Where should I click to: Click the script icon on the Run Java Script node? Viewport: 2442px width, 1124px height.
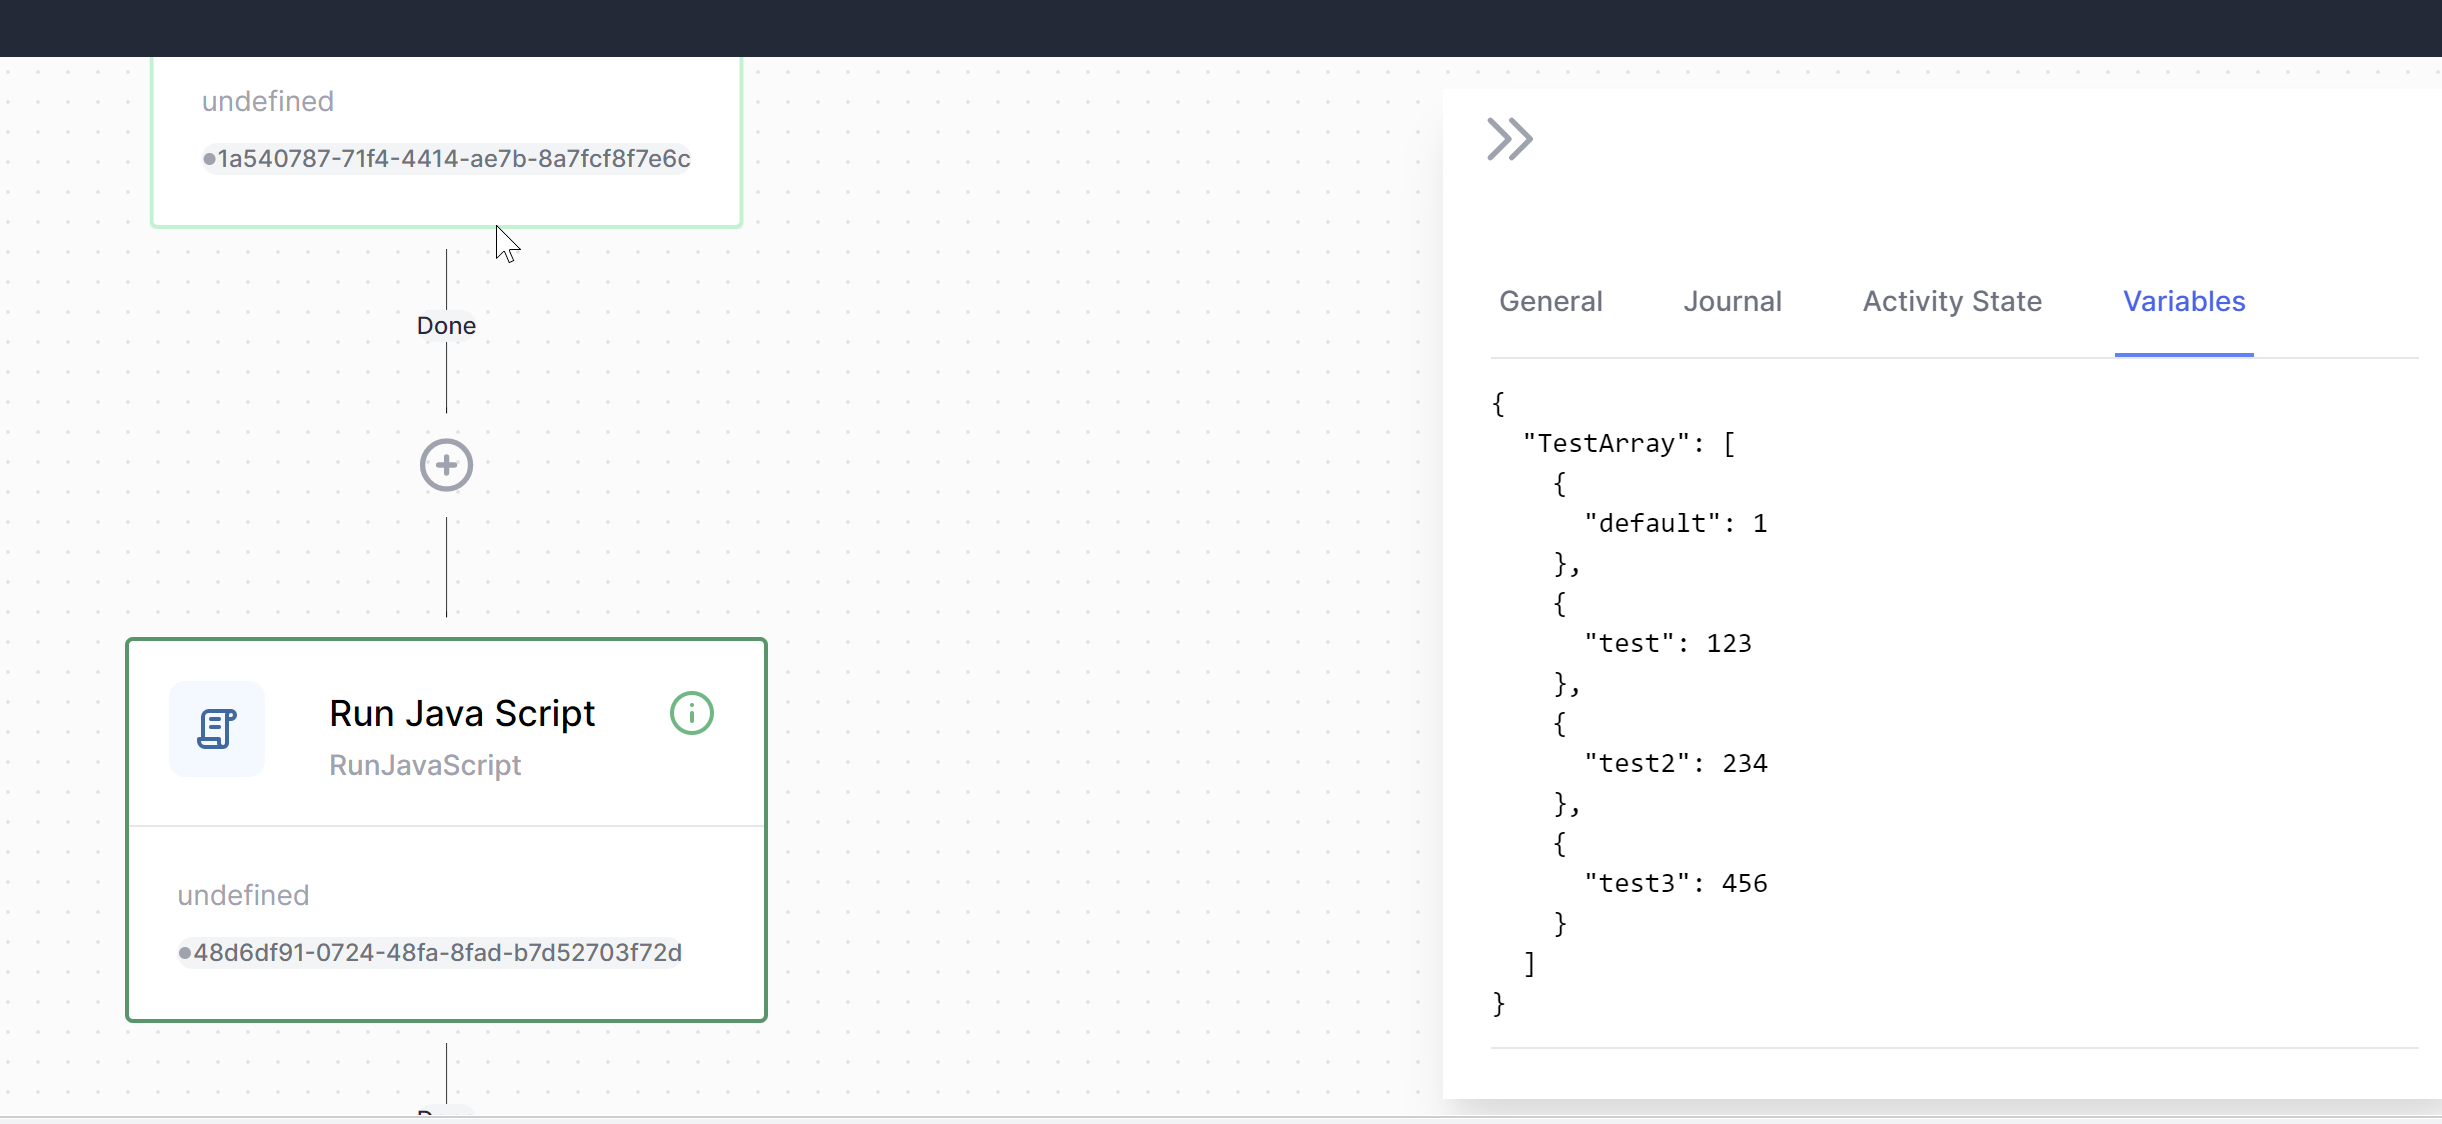pyautogui.click(x=217, y=729)
